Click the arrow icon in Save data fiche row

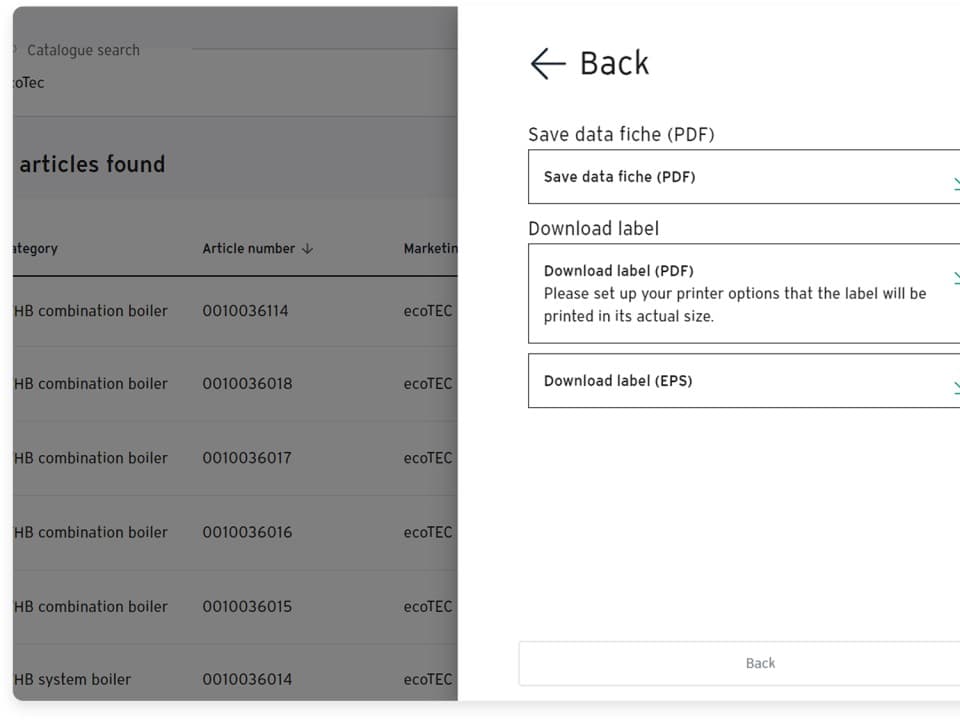(x=955, y=184)
